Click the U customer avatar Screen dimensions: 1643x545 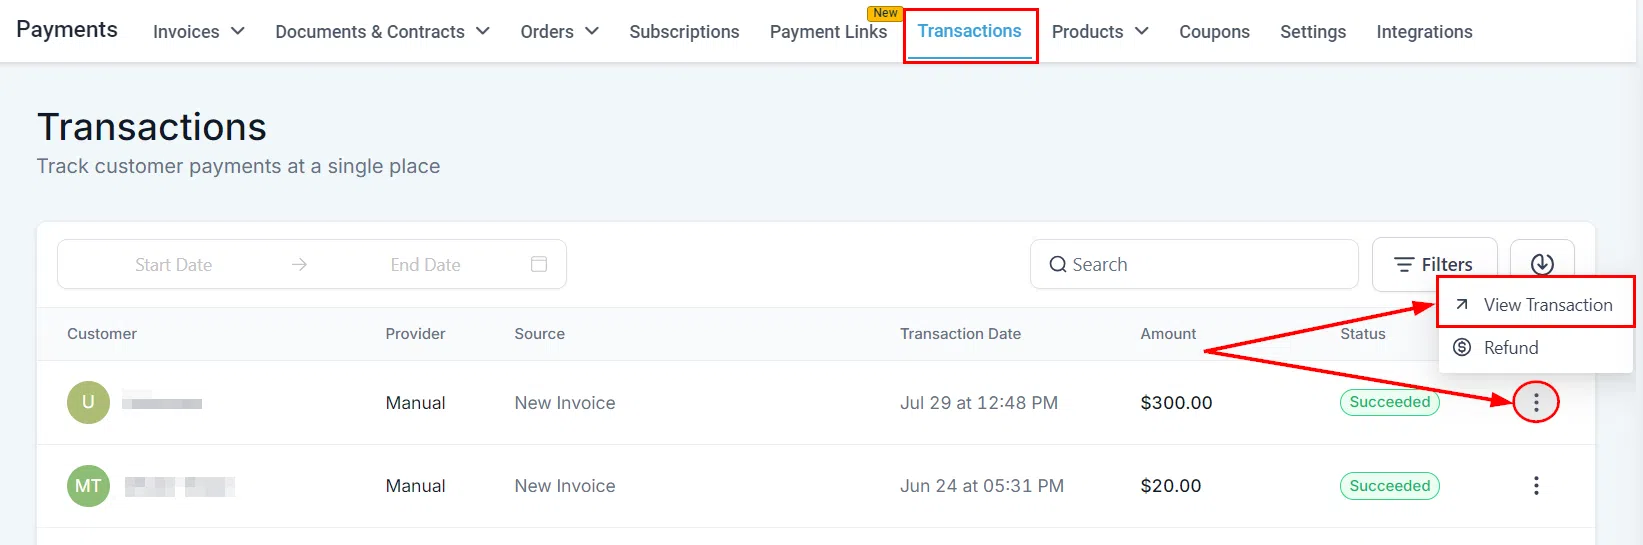tap(88, 402)
